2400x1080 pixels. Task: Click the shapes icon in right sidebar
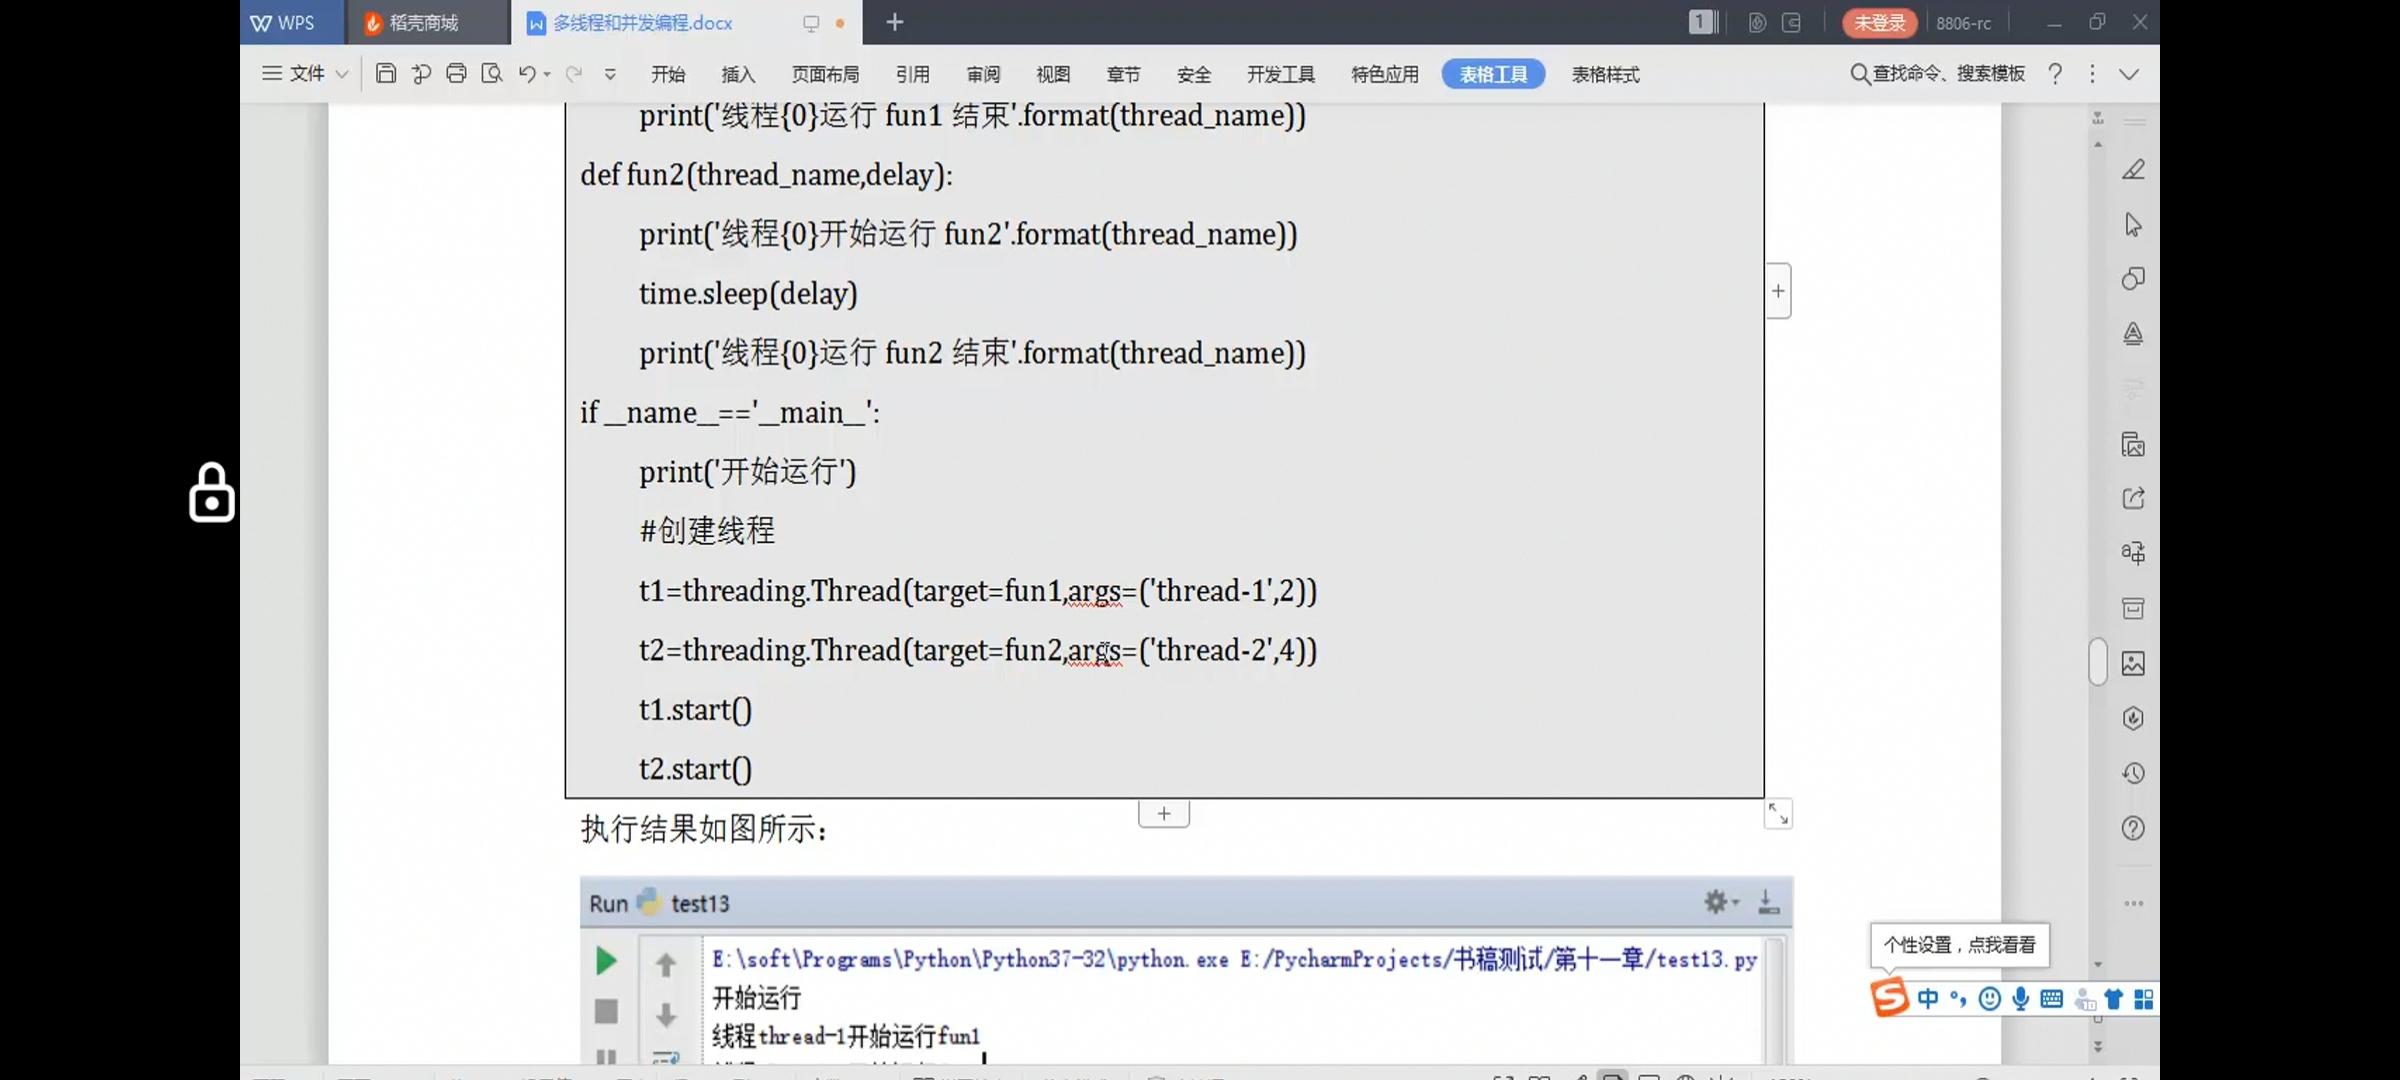coord(2133,278)
